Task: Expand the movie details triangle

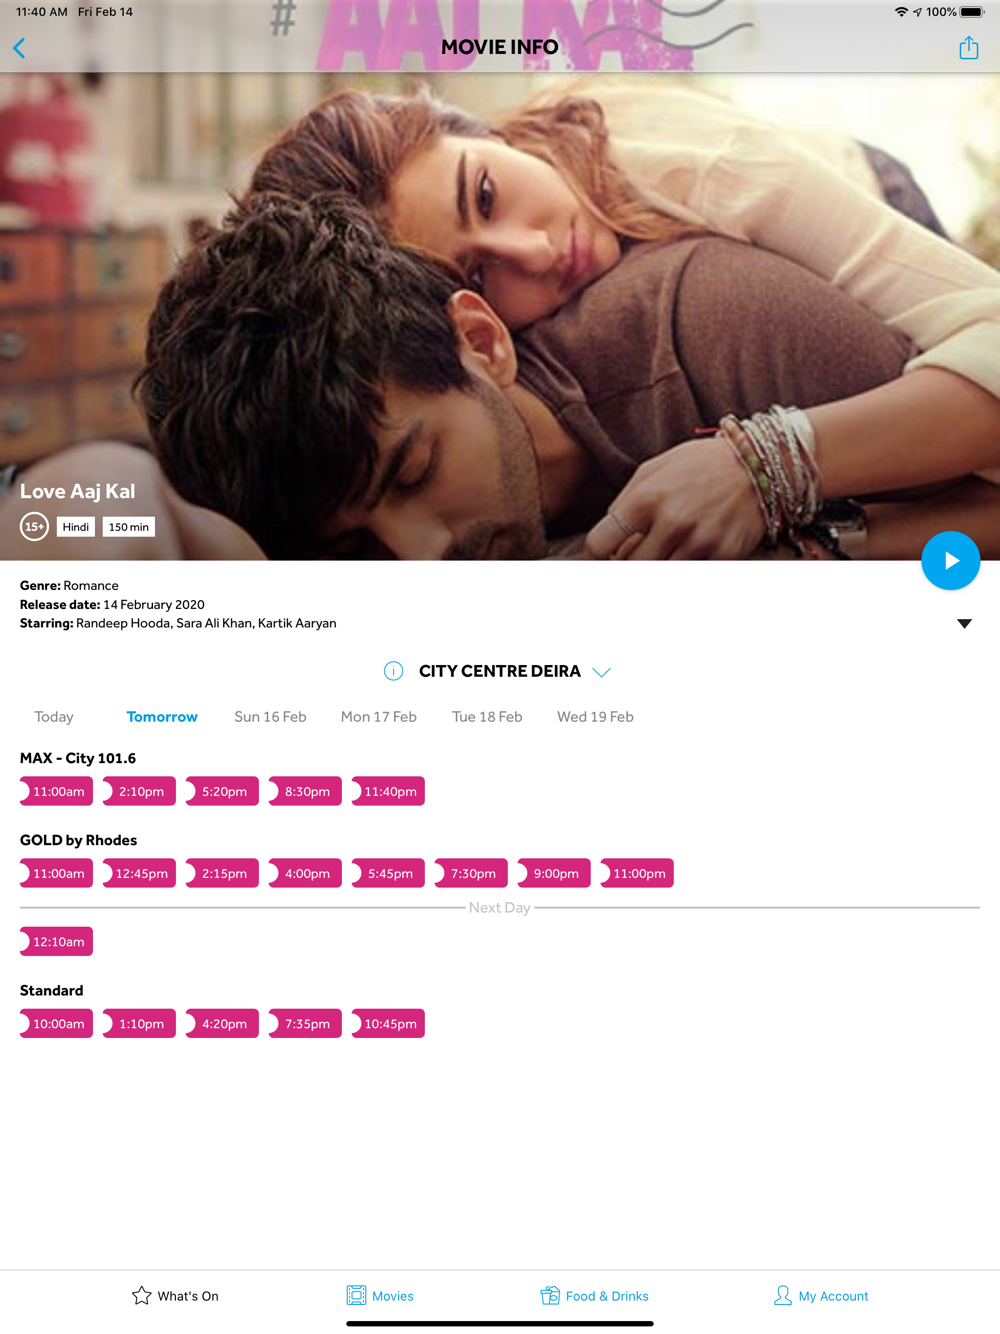Action: click(964, 624)
